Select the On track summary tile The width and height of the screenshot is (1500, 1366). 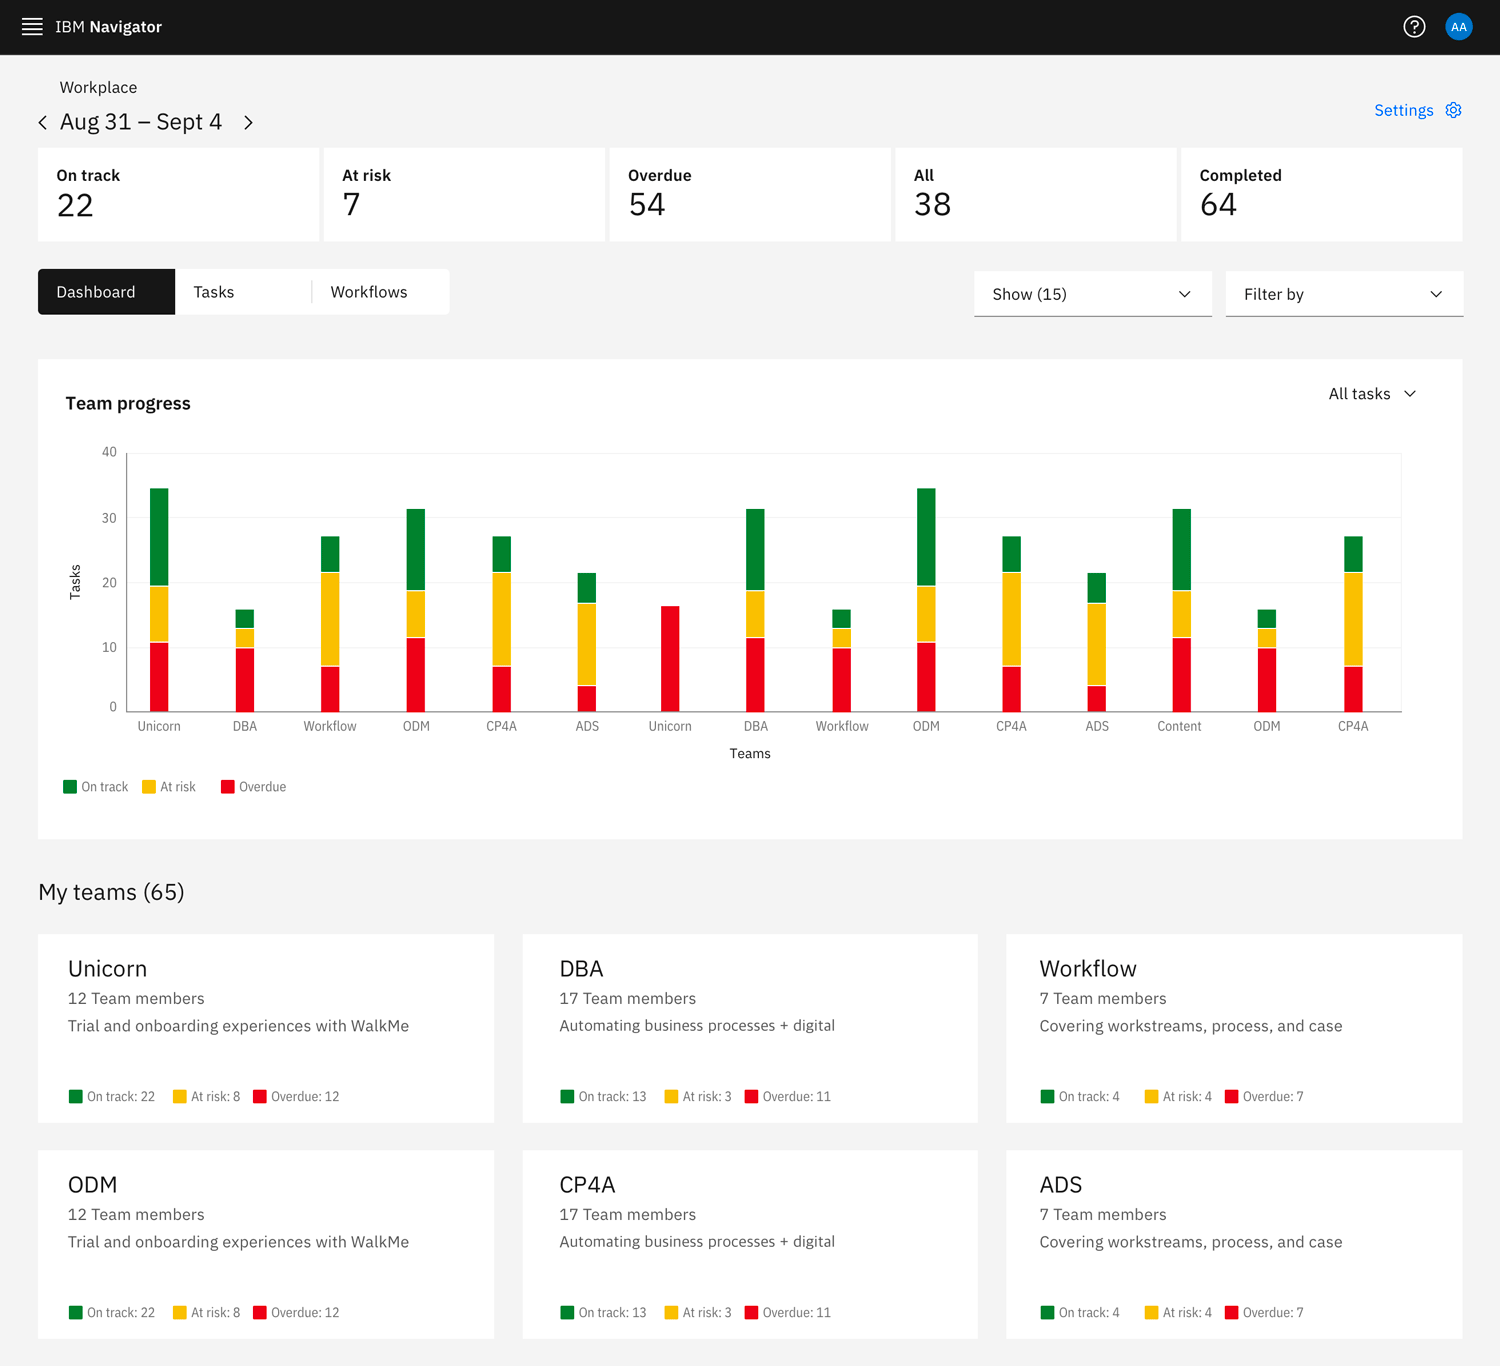(178, 195)
